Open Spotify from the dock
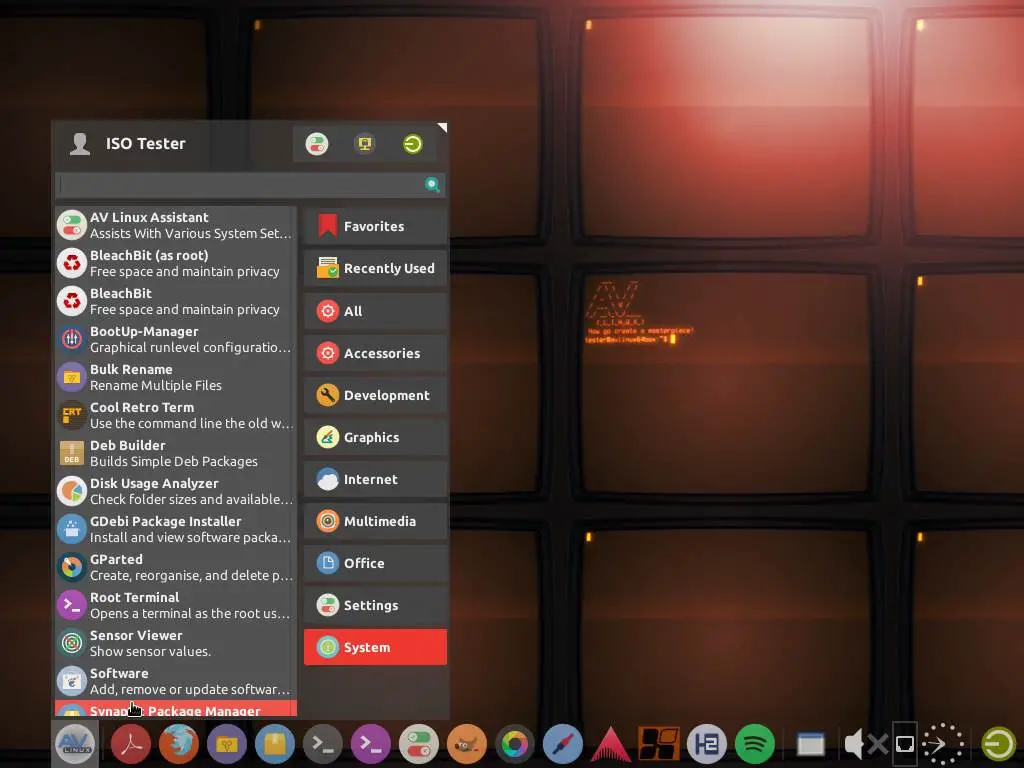 755,744
